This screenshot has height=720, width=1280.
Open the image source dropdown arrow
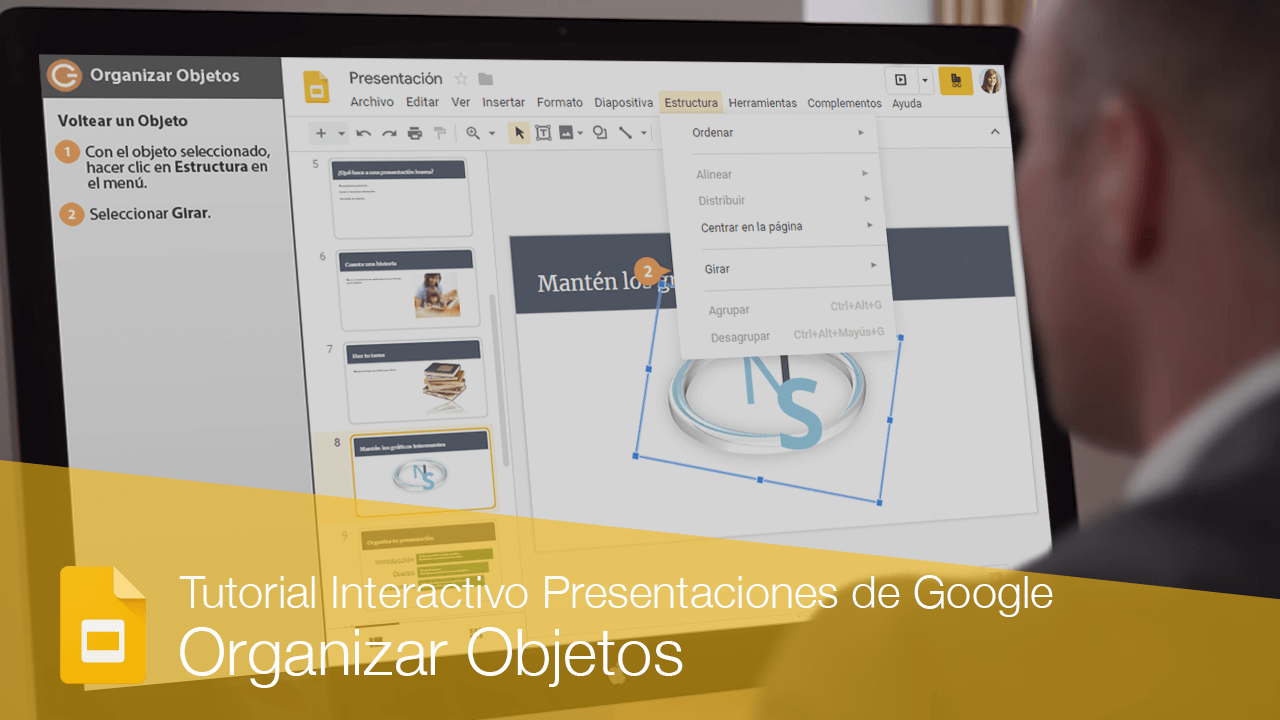click(580, 132)
